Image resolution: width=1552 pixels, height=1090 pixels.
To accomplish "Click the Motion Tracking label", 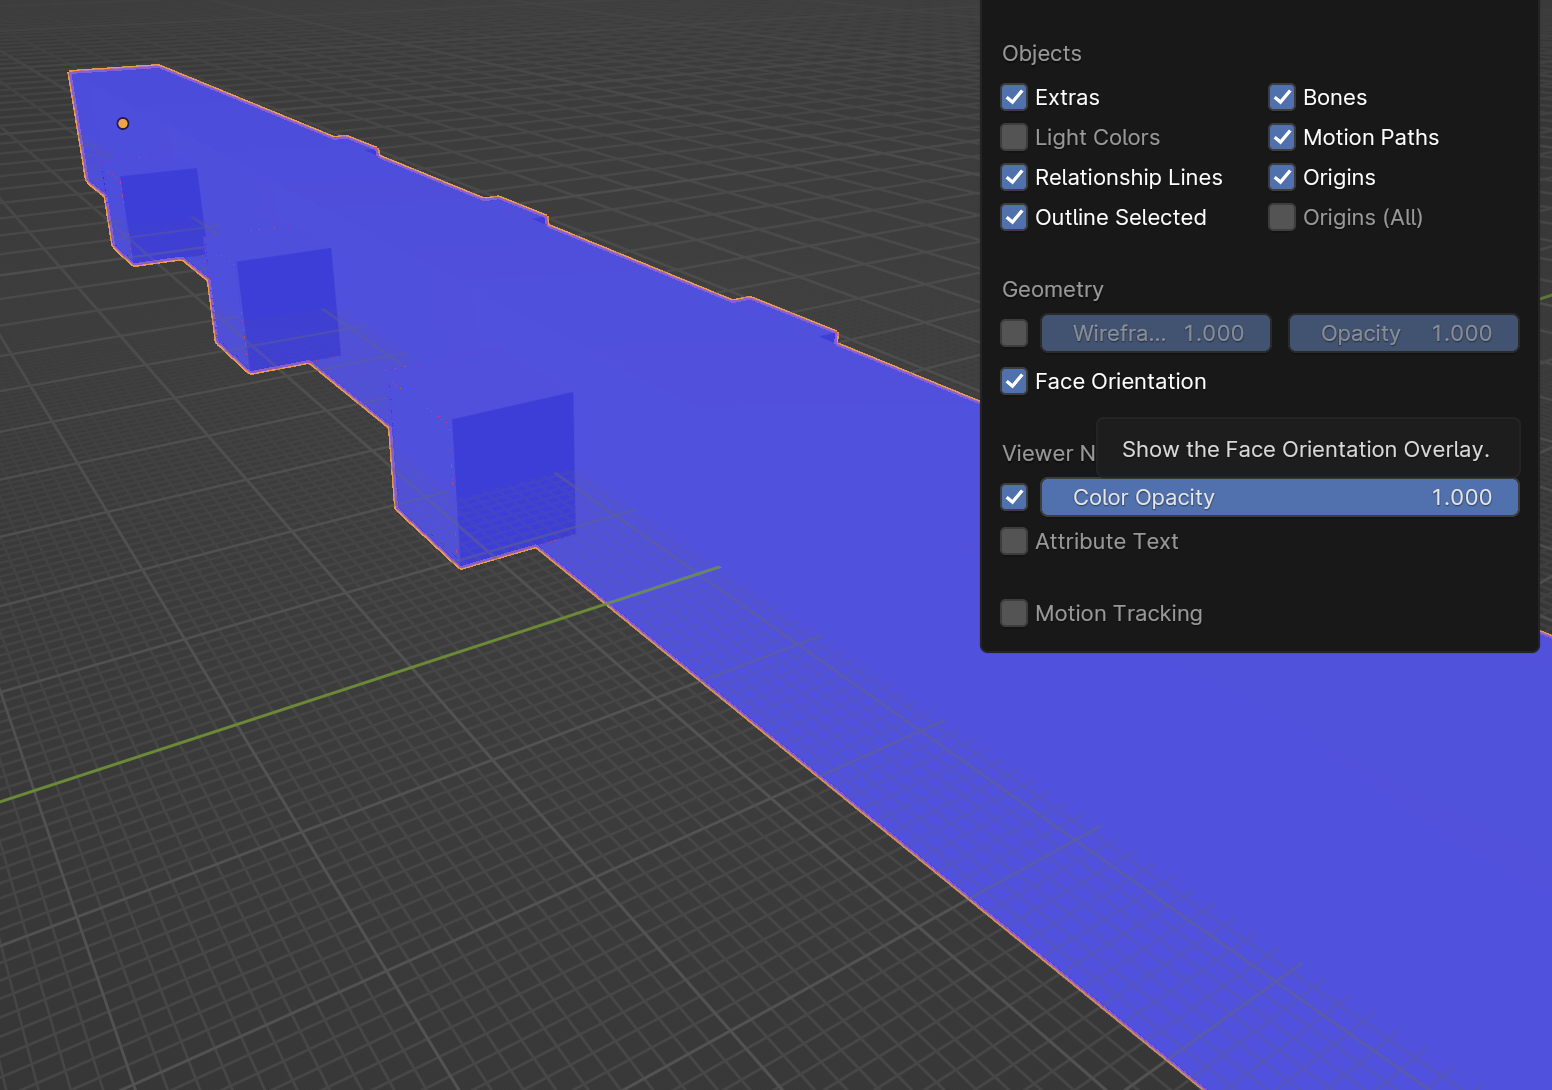I will [1119, 613].
